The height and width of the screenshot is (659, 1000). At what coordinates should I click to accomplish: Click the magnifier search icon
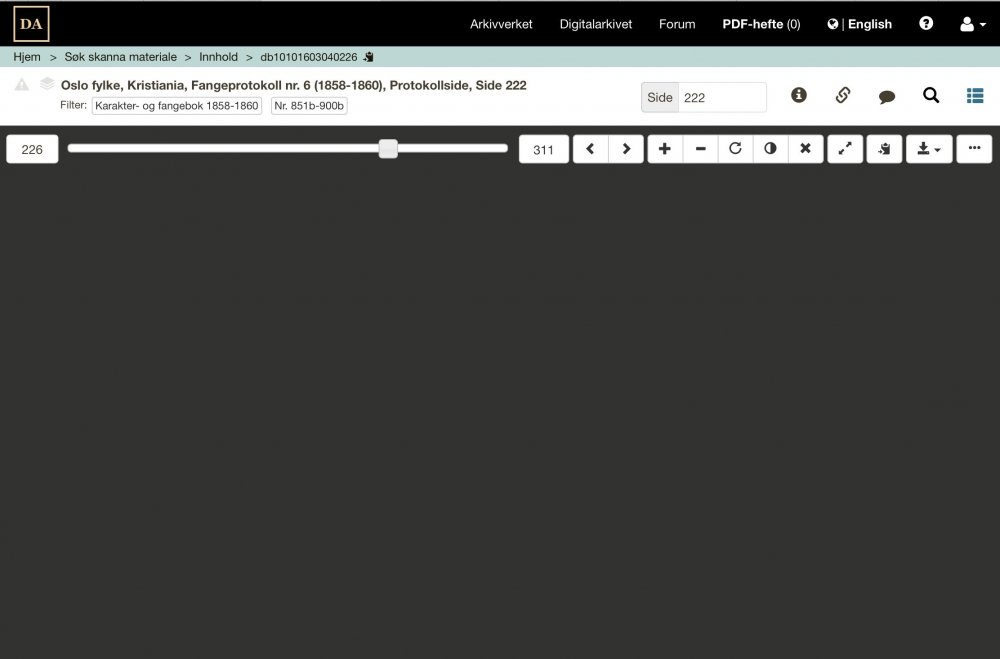tap(931, 95)
